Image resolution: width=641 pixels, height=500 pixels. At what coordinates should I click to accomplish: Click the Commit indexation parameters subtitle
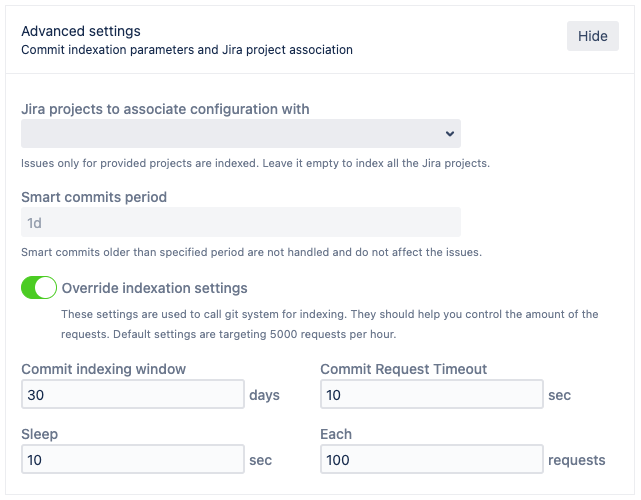coord(187,49)
